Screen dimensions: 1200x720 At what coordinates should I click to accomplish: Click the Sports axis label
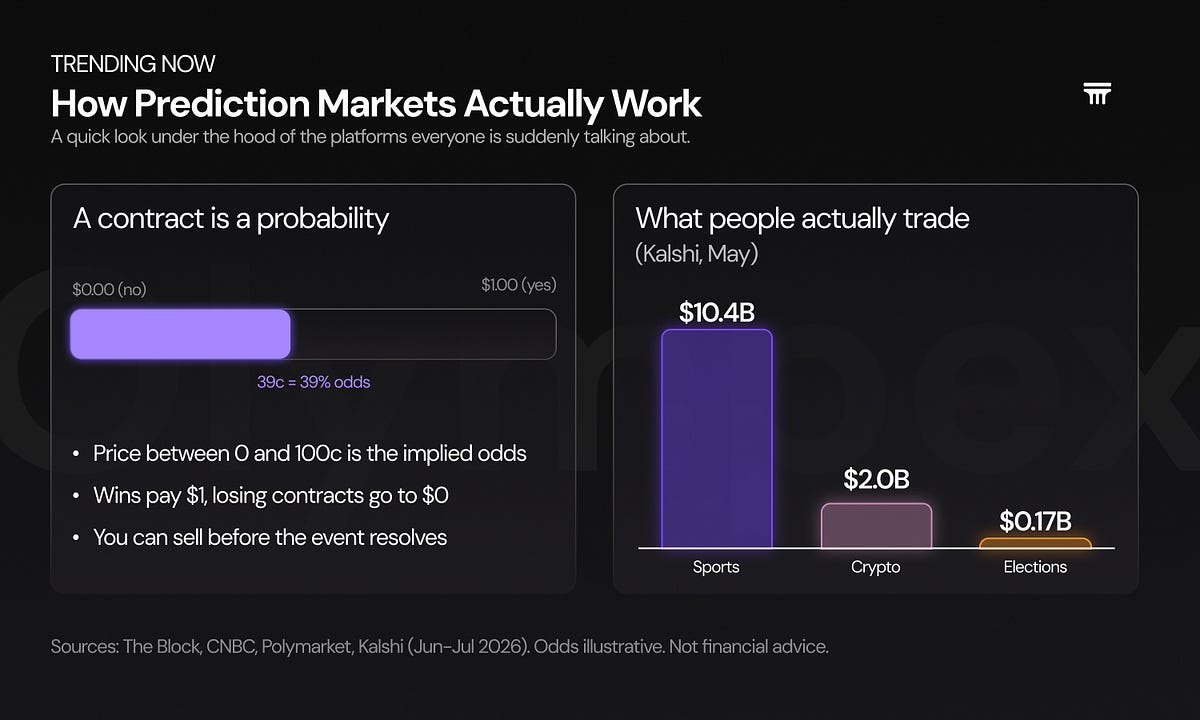click(x=716, y=567)
